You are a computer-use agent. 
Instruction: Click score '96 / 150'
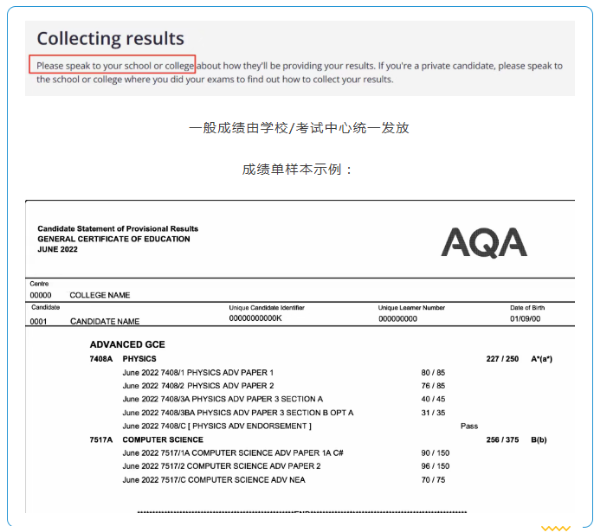pyautogui.click(x=435, y=466)
